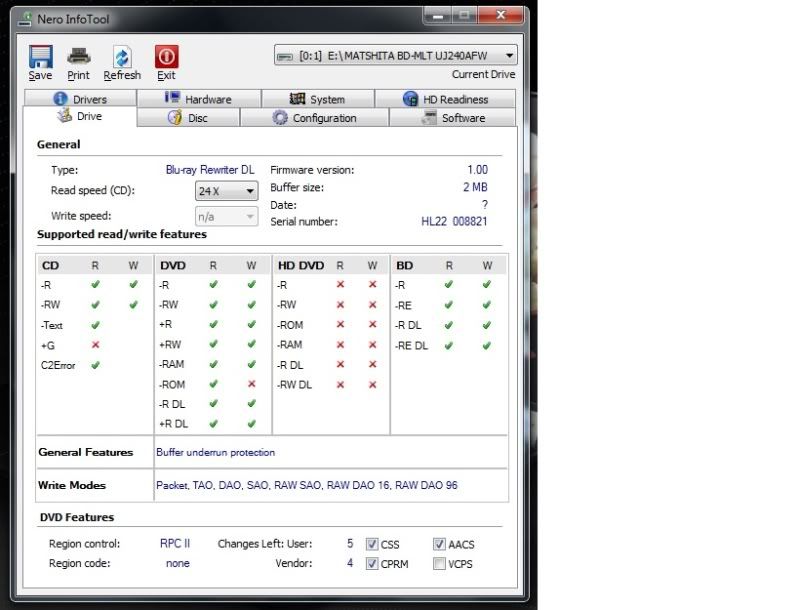
Task: Switch to the Hardware tab
Action: click(198, 99)
